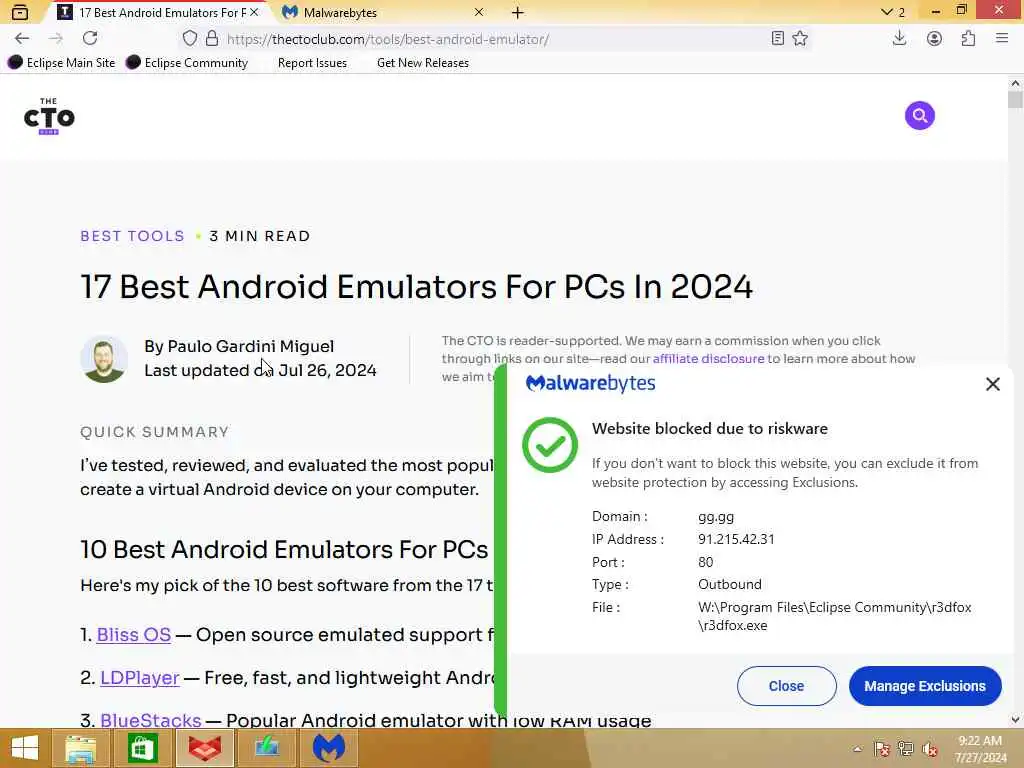The image size is (1024, 768).
Task: Click the page scrollbar up arrow
Action: coord(1015,83)
